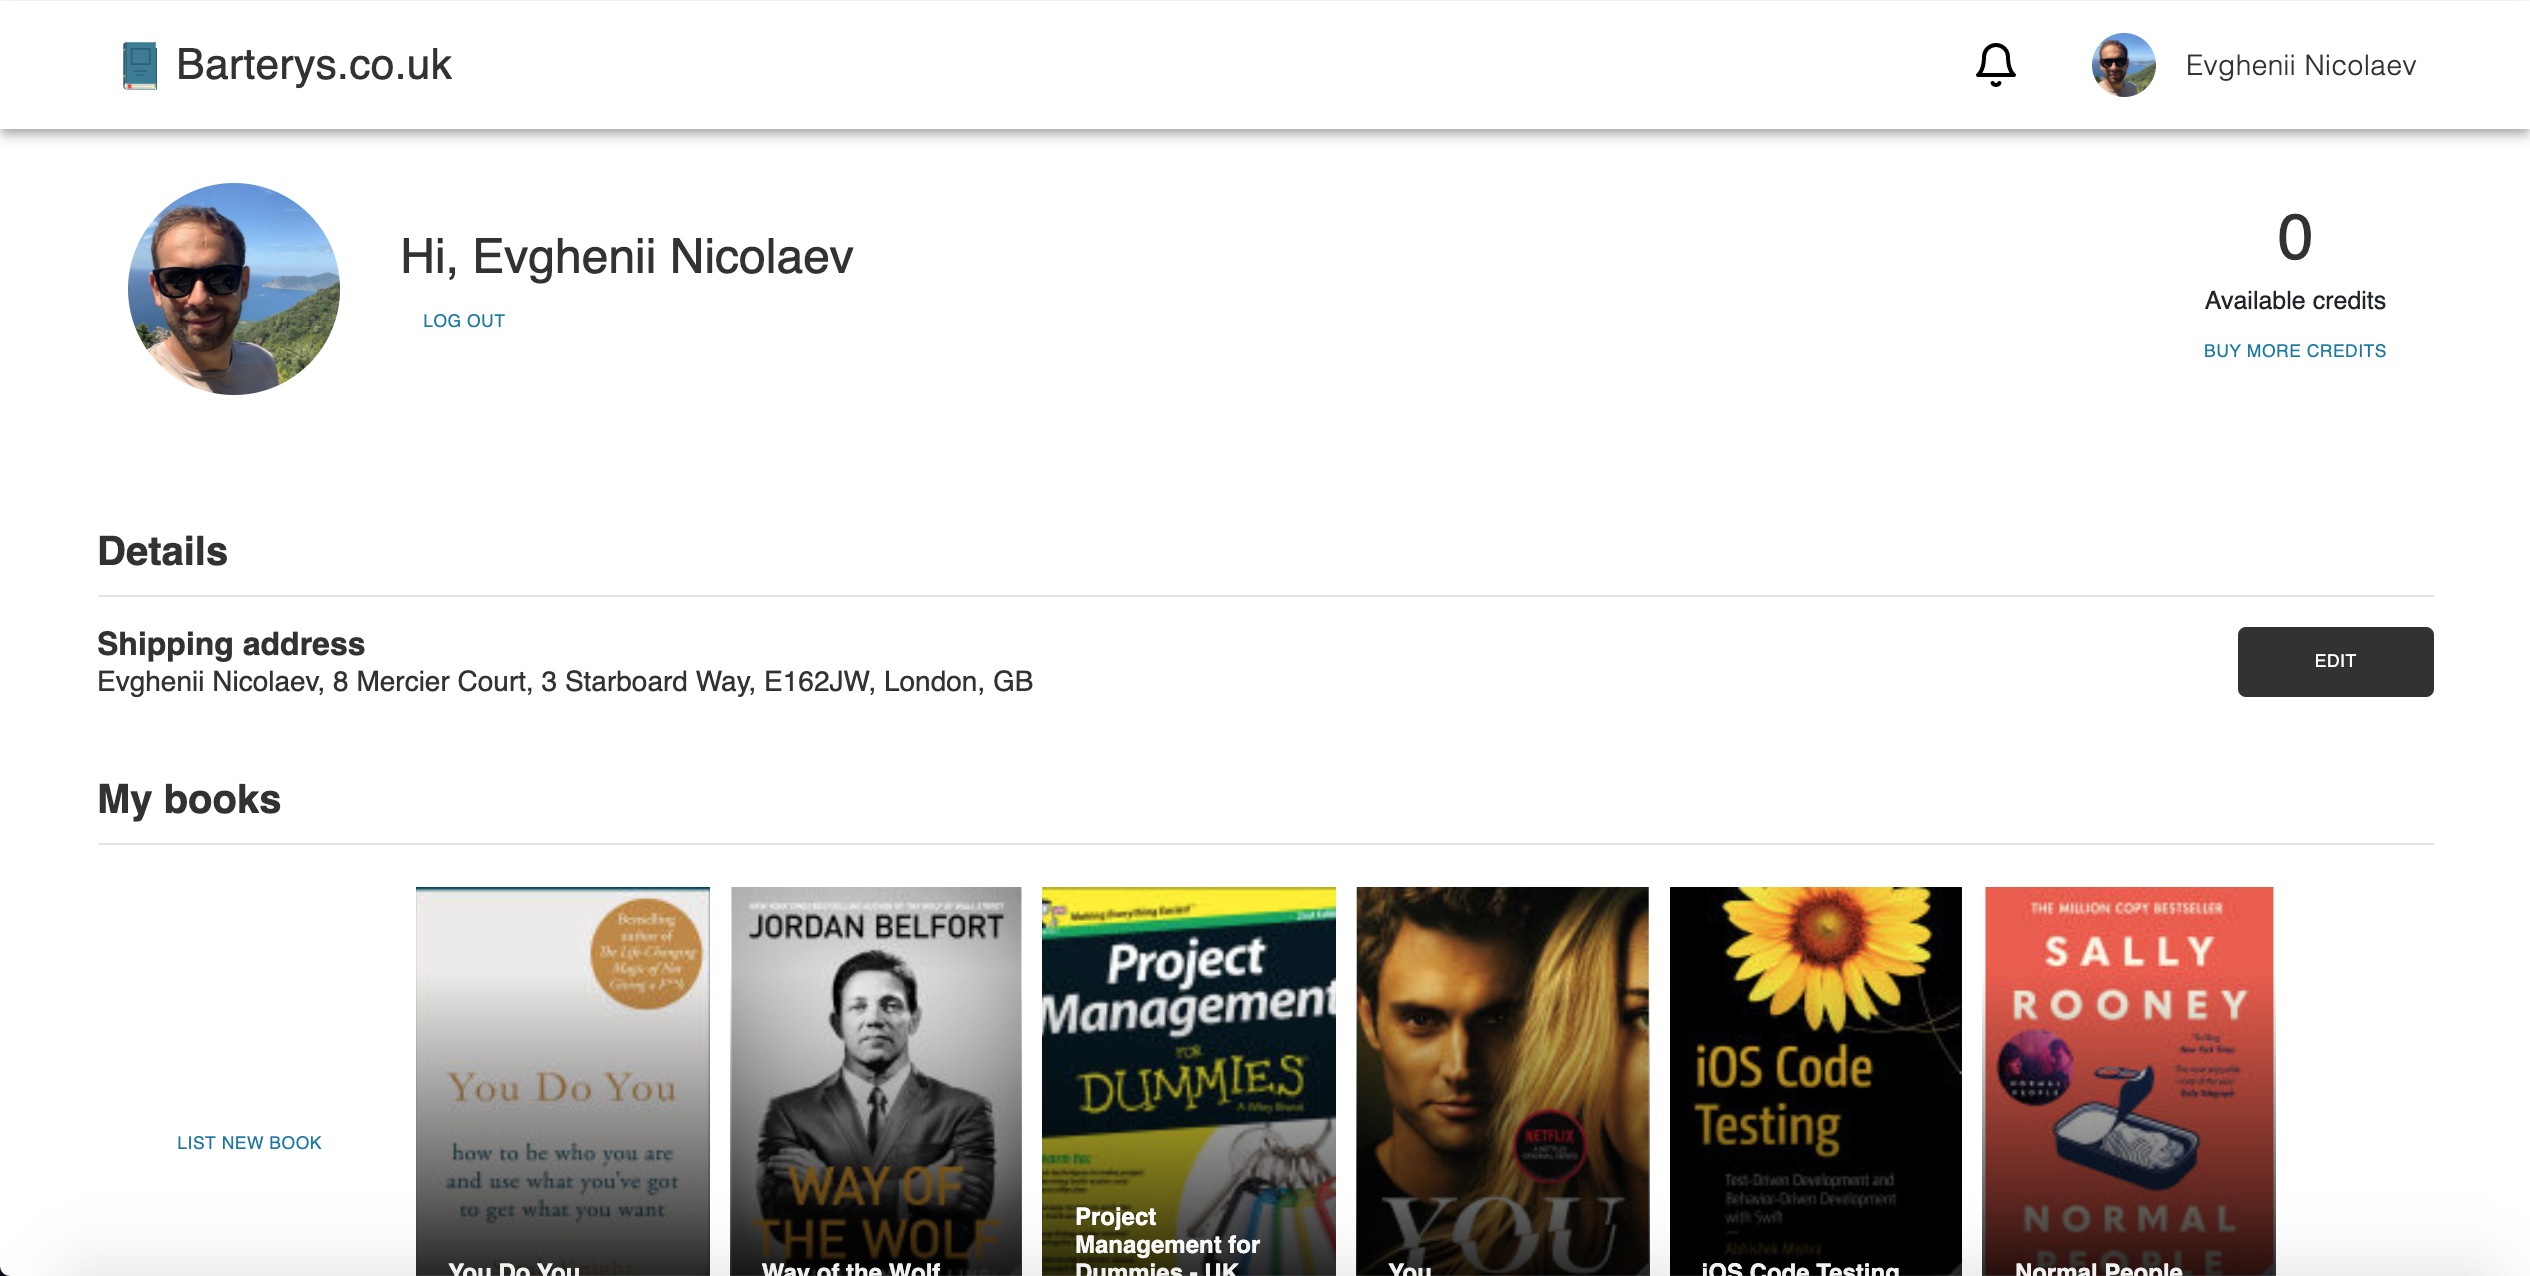
Task: Open the Way of the Wolf book
Action: (x=876, y=1080)
